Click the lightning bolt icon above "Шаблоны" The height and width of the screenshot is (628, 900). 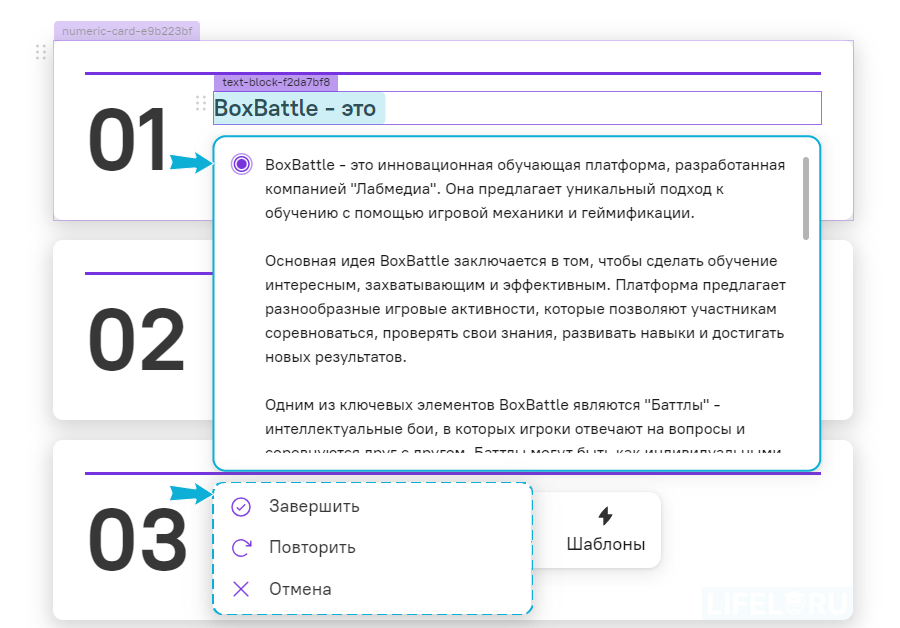point(606,516)
